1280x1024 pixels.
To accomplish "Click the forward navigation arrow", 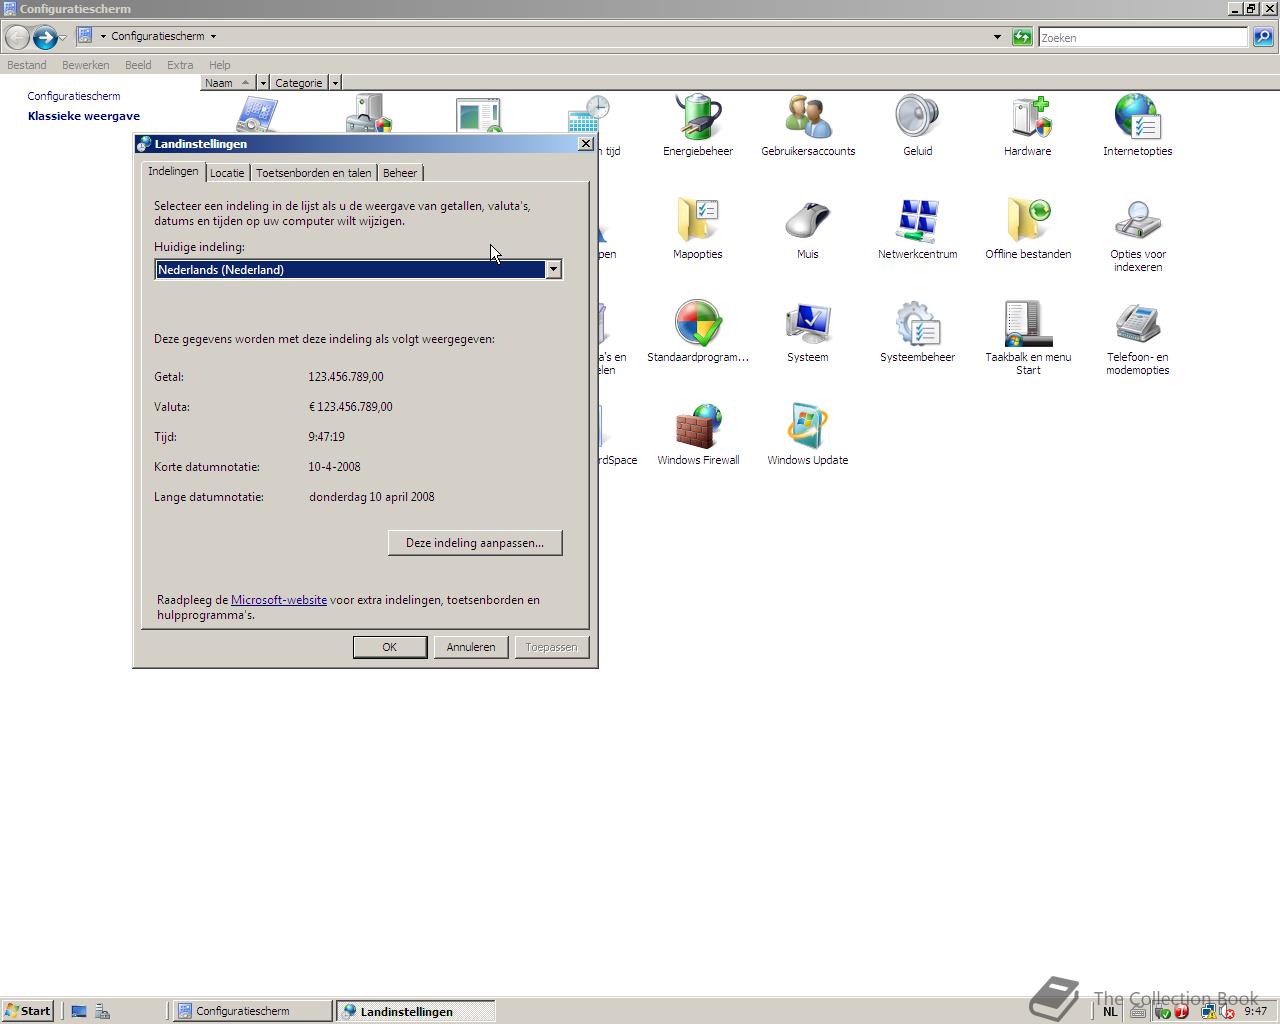I will pos(44,38).
